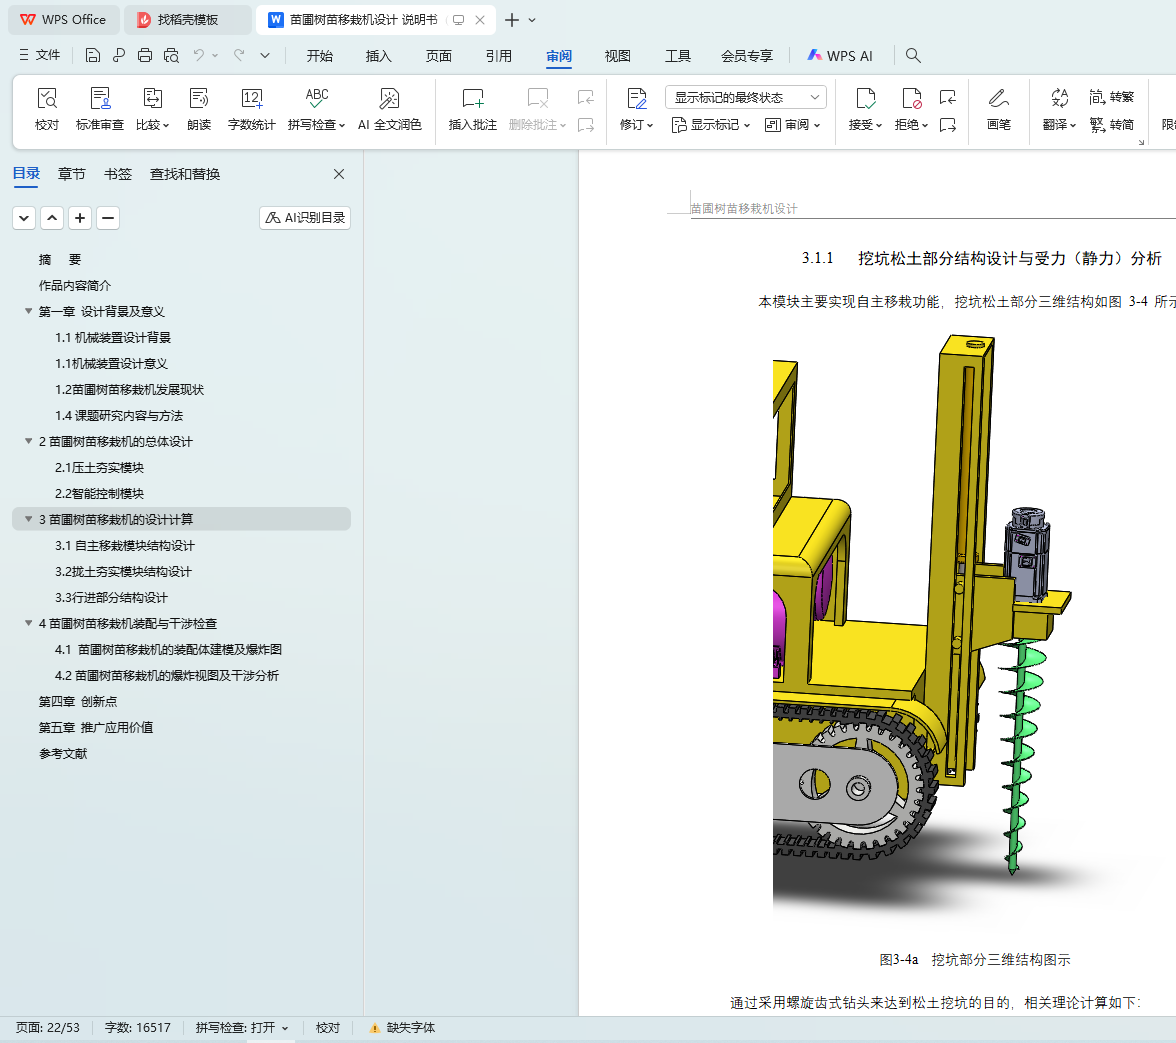Viewport: 1176px width, 1043px height.
Task: Switch to the 视图 ribbon tab
Action: click(x=618, y=55)
